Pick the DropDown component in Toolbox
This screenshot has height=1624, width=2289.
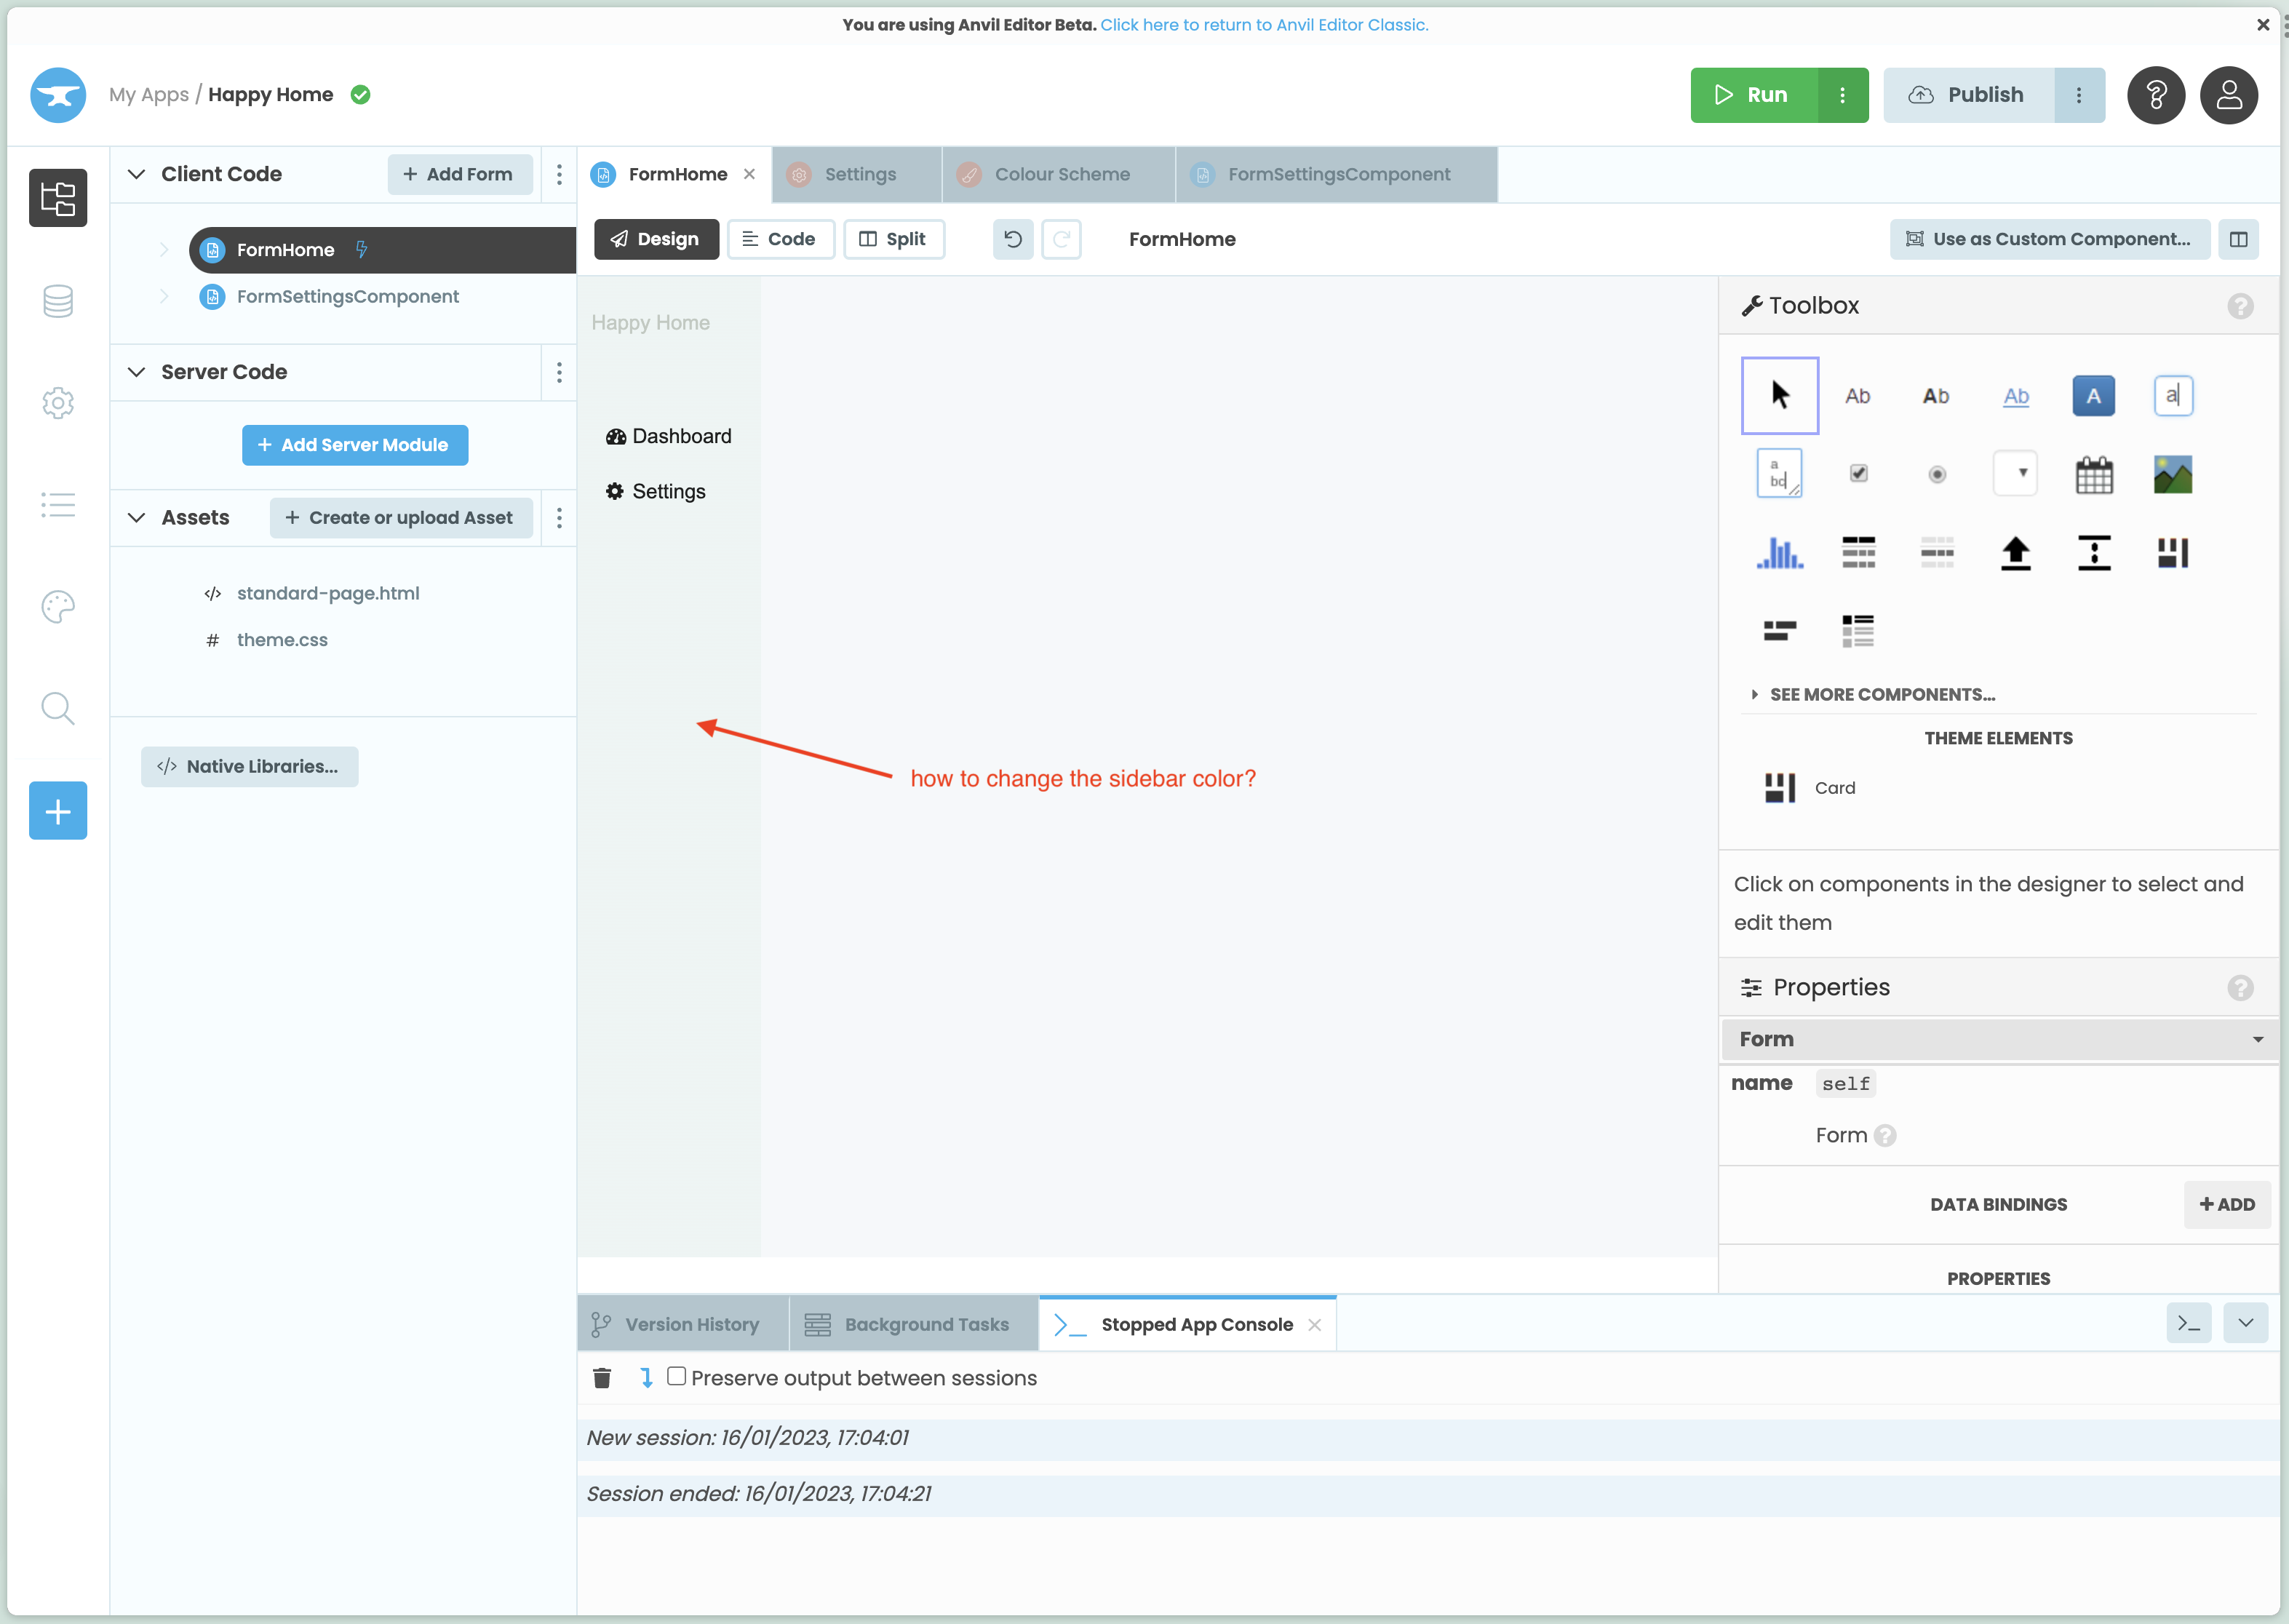(2015, 473)
